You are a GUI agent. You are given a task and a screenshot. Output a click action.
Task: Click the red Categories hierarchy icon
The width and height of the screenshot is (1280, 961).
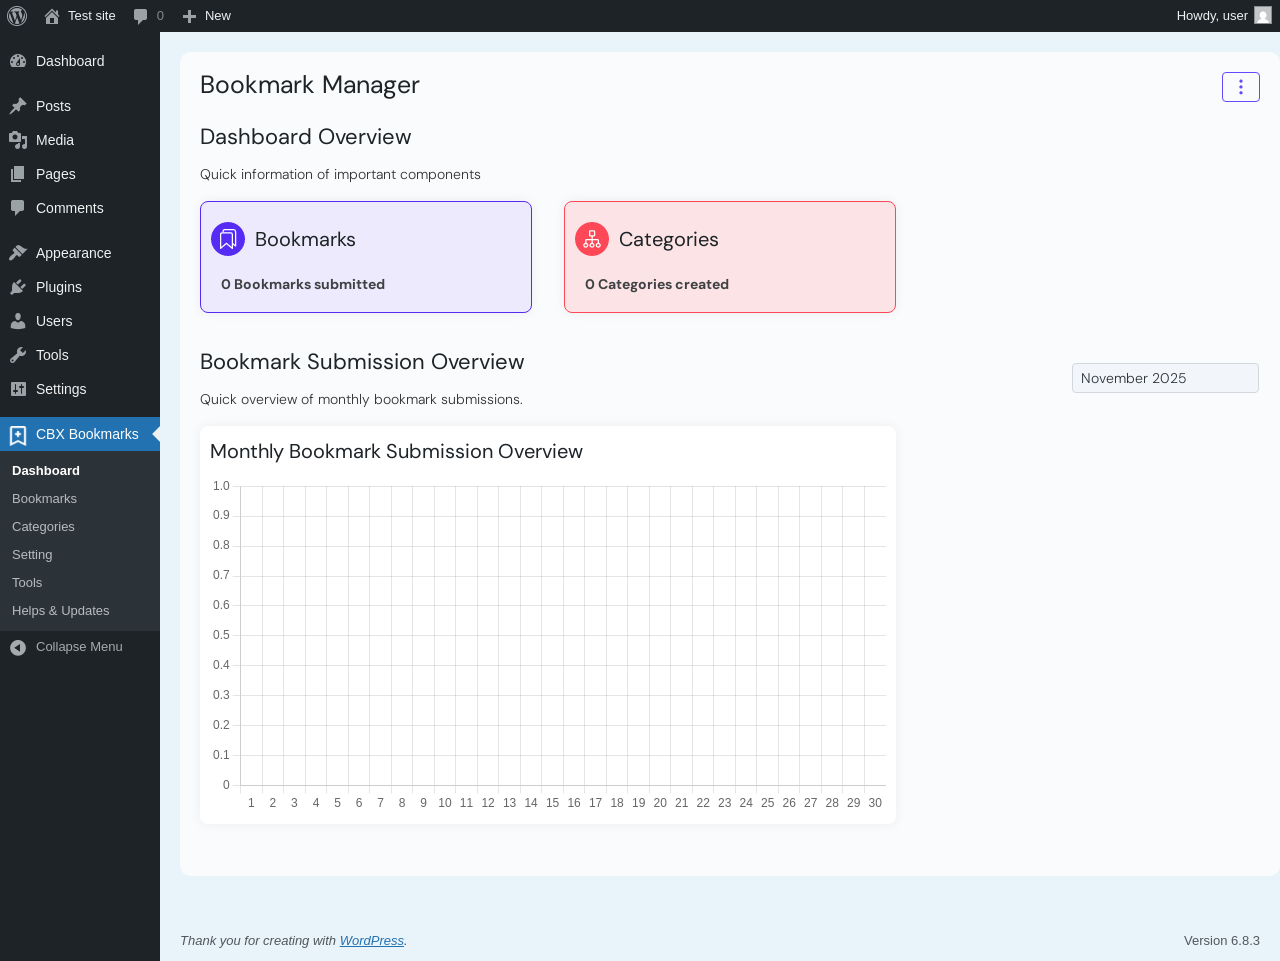pyautogui.click(x=592, y=239)
